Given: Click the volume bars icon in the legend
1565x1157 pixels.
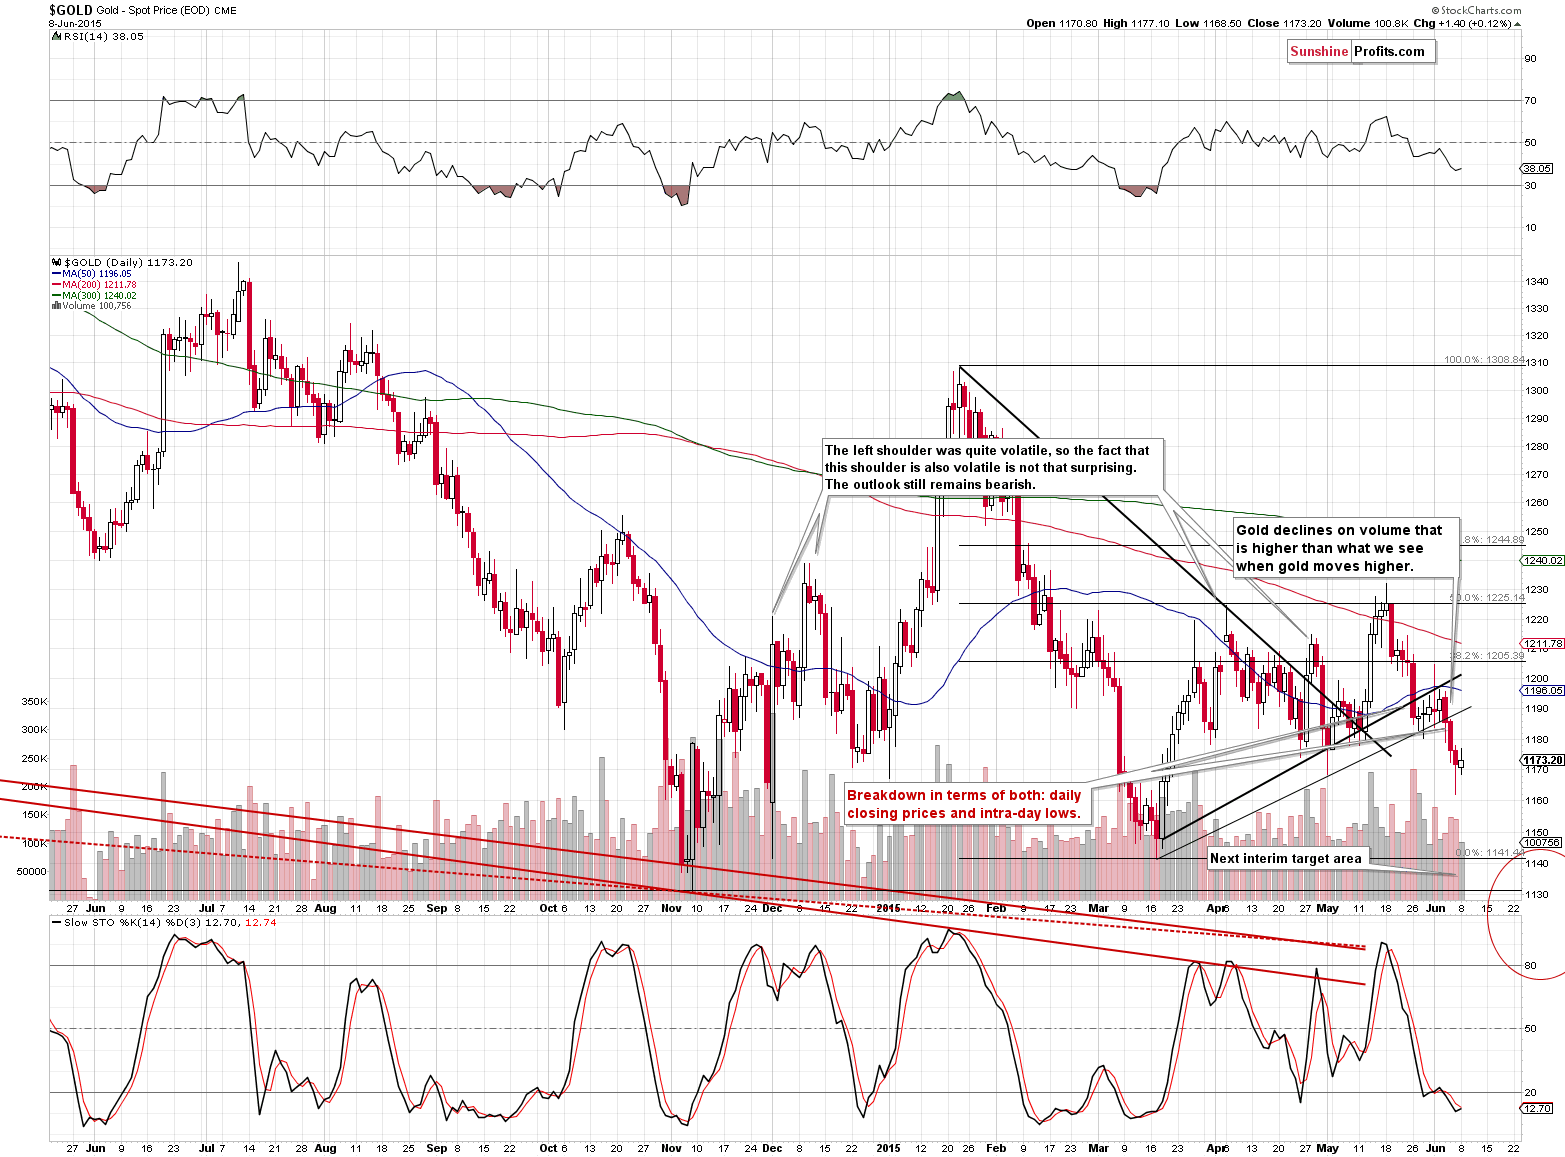Looking at the screenshot, I should (55, 306).
